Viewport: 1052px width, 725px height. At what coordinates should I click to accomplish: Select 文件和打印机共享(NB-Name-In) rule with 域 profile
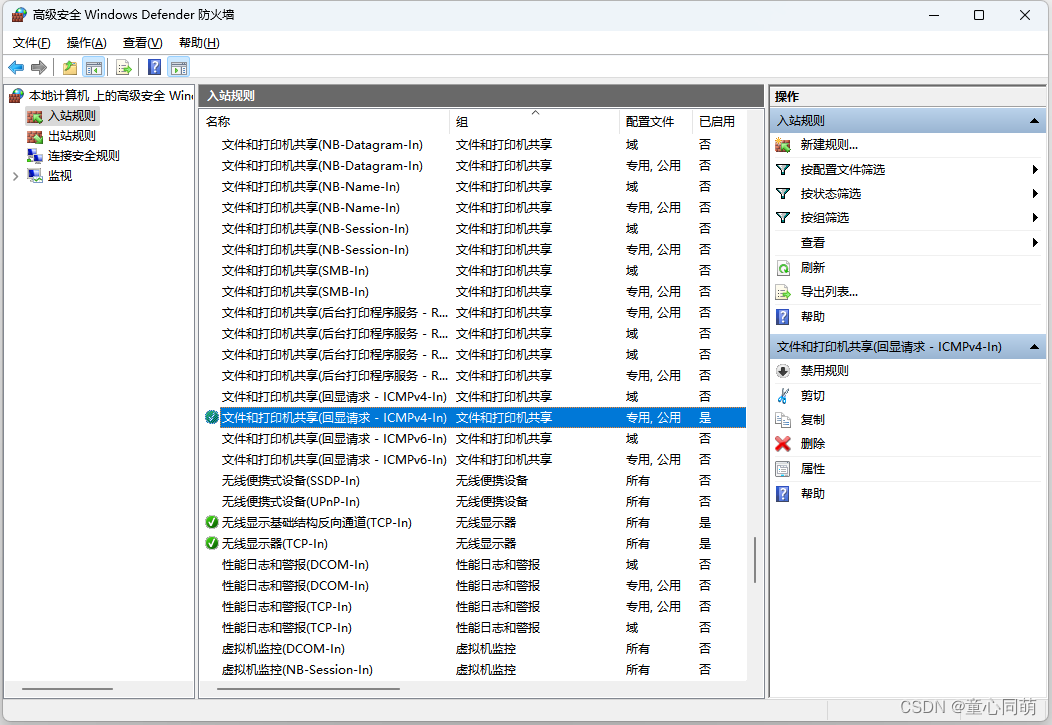click(473, 187)
